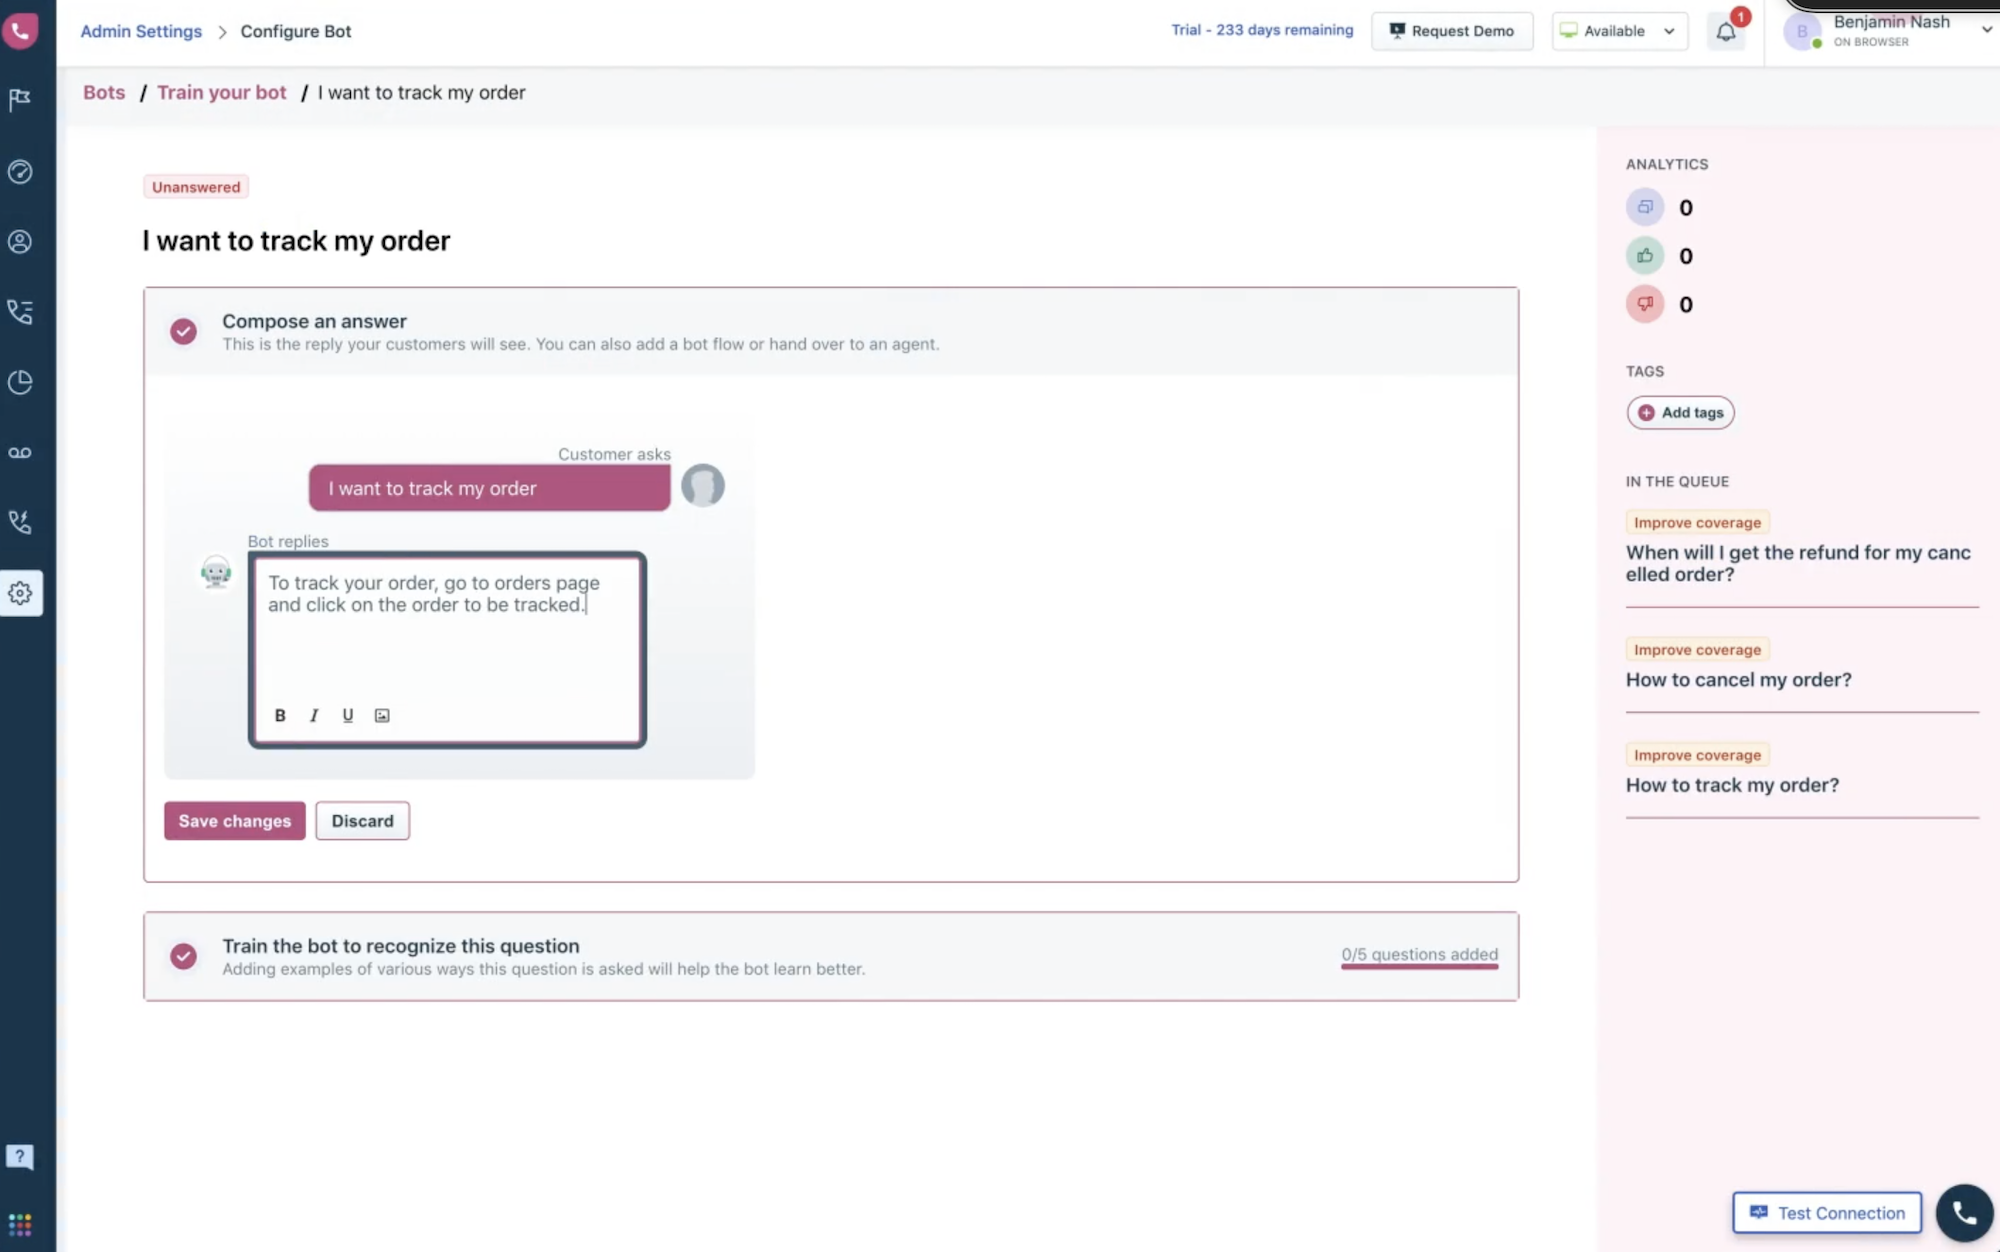Select How to track my order queue item

pyautogui.click(x=1732, y=785)
